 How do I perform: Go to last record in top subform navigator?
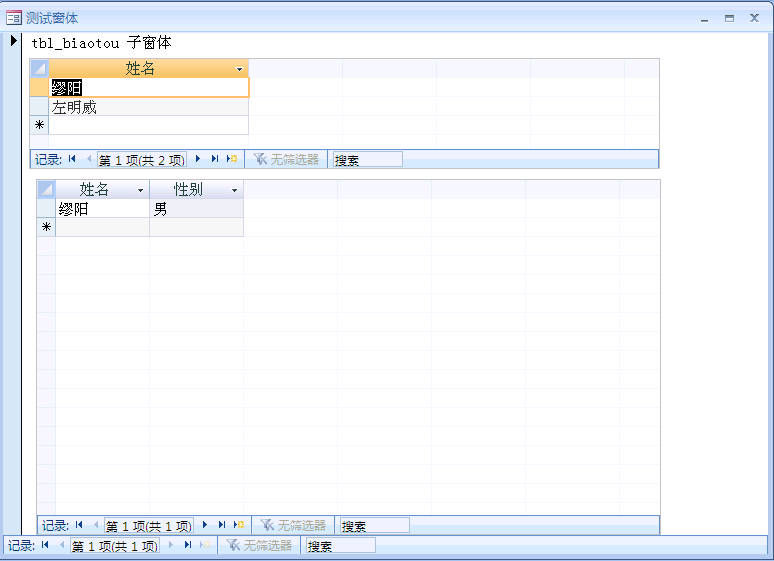point(215,159)
